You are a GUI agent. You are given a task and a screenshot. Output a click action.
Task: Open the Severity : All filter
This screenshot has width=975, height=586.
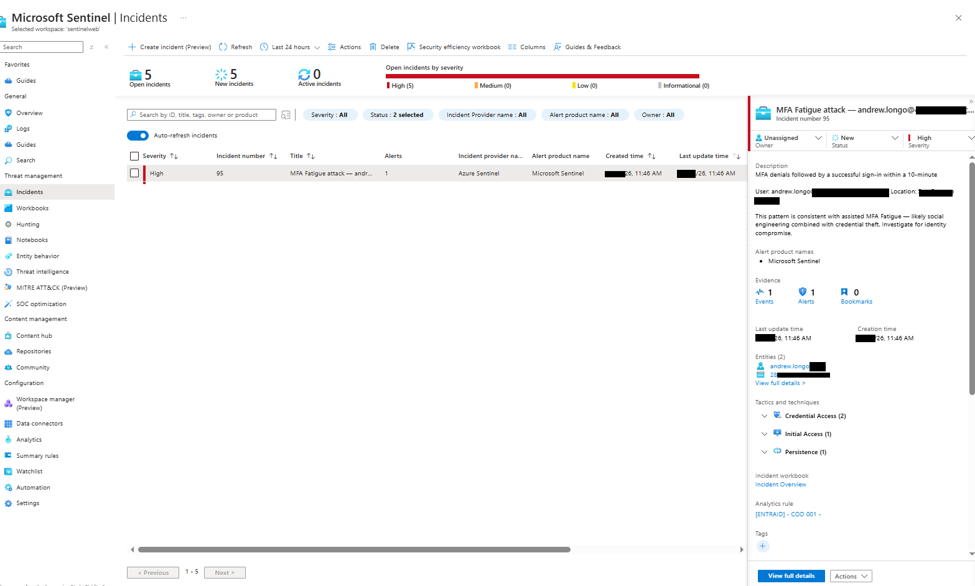[x=330, y=114]
